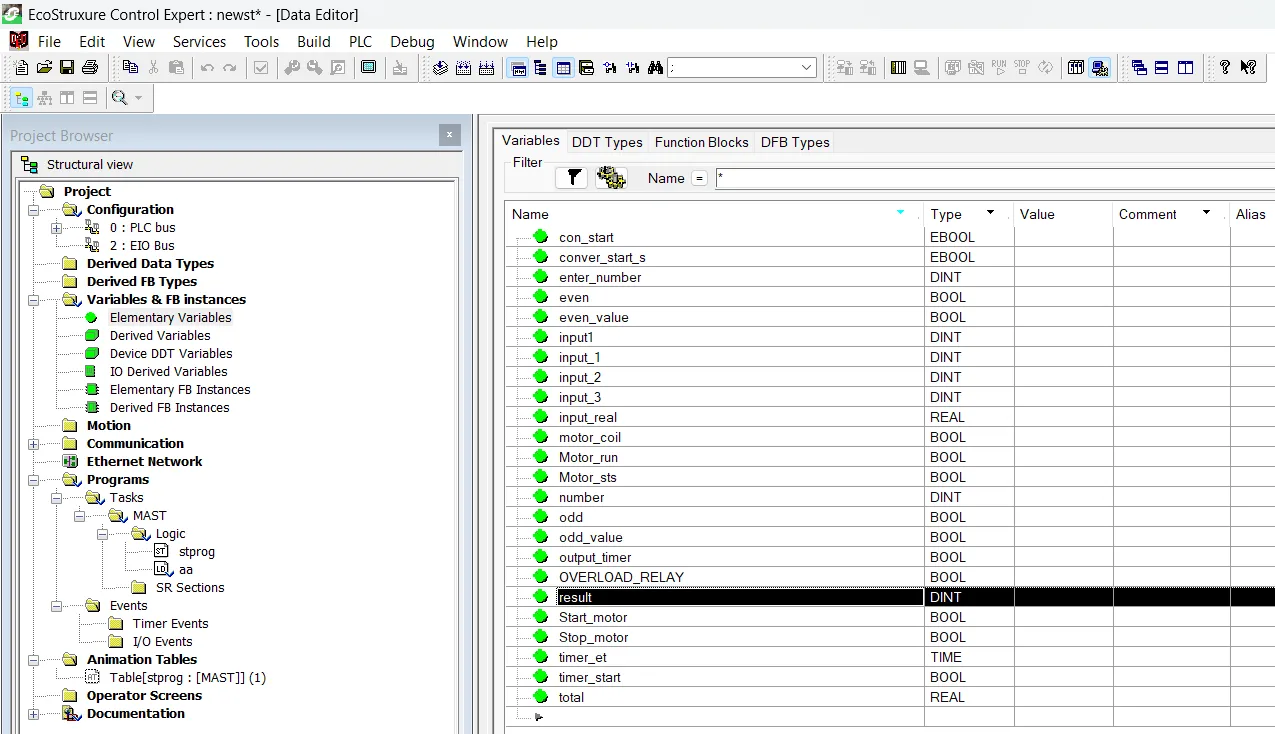Screen dimensions: 1275x734
Task: Save the project with the floppy icon
Action: pyautogui.click(x=67, y=68)
